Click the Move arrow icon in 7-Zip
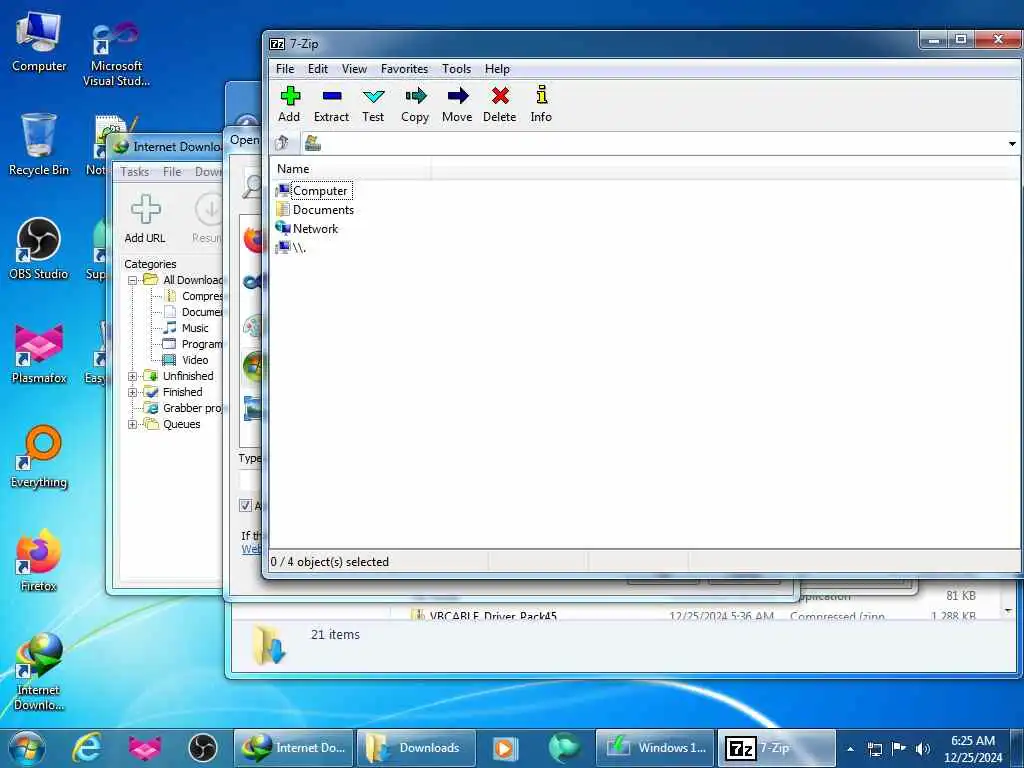Screen dimensions: 1024x768 coord(457,104)
